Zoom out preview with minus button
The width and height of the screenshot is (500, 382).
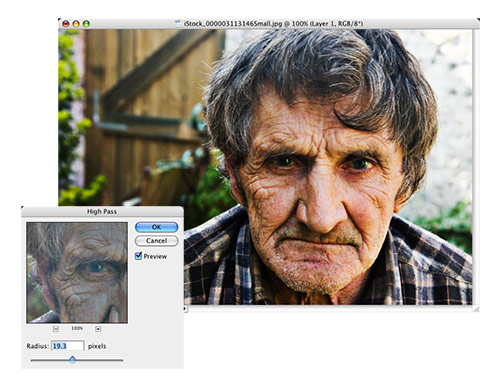(x=56, y=329)
